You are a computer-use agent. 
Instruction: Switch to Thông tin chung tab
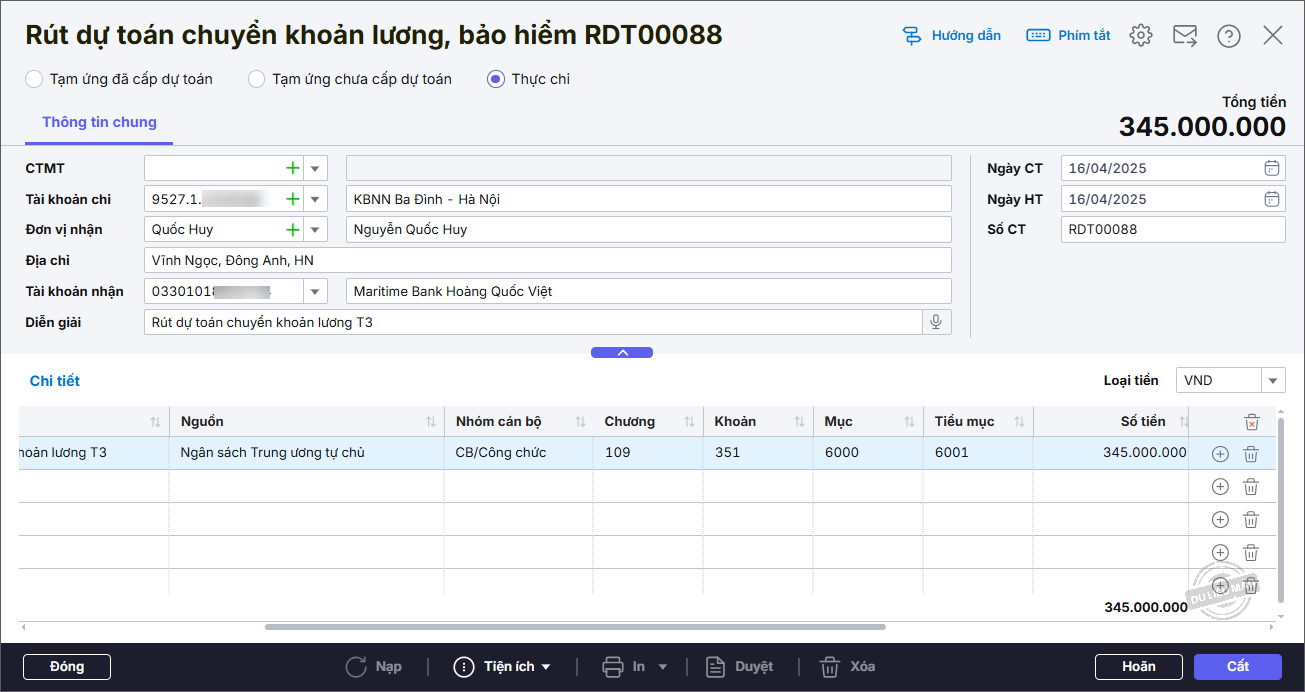coord(99,122)
